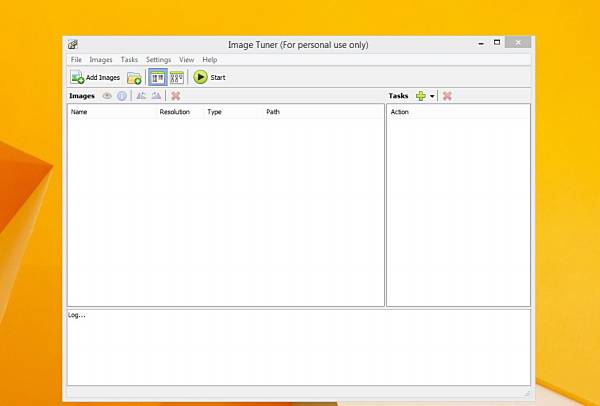
Task: Click the Image Tuner title bar app icon
Action: [73, 45]
